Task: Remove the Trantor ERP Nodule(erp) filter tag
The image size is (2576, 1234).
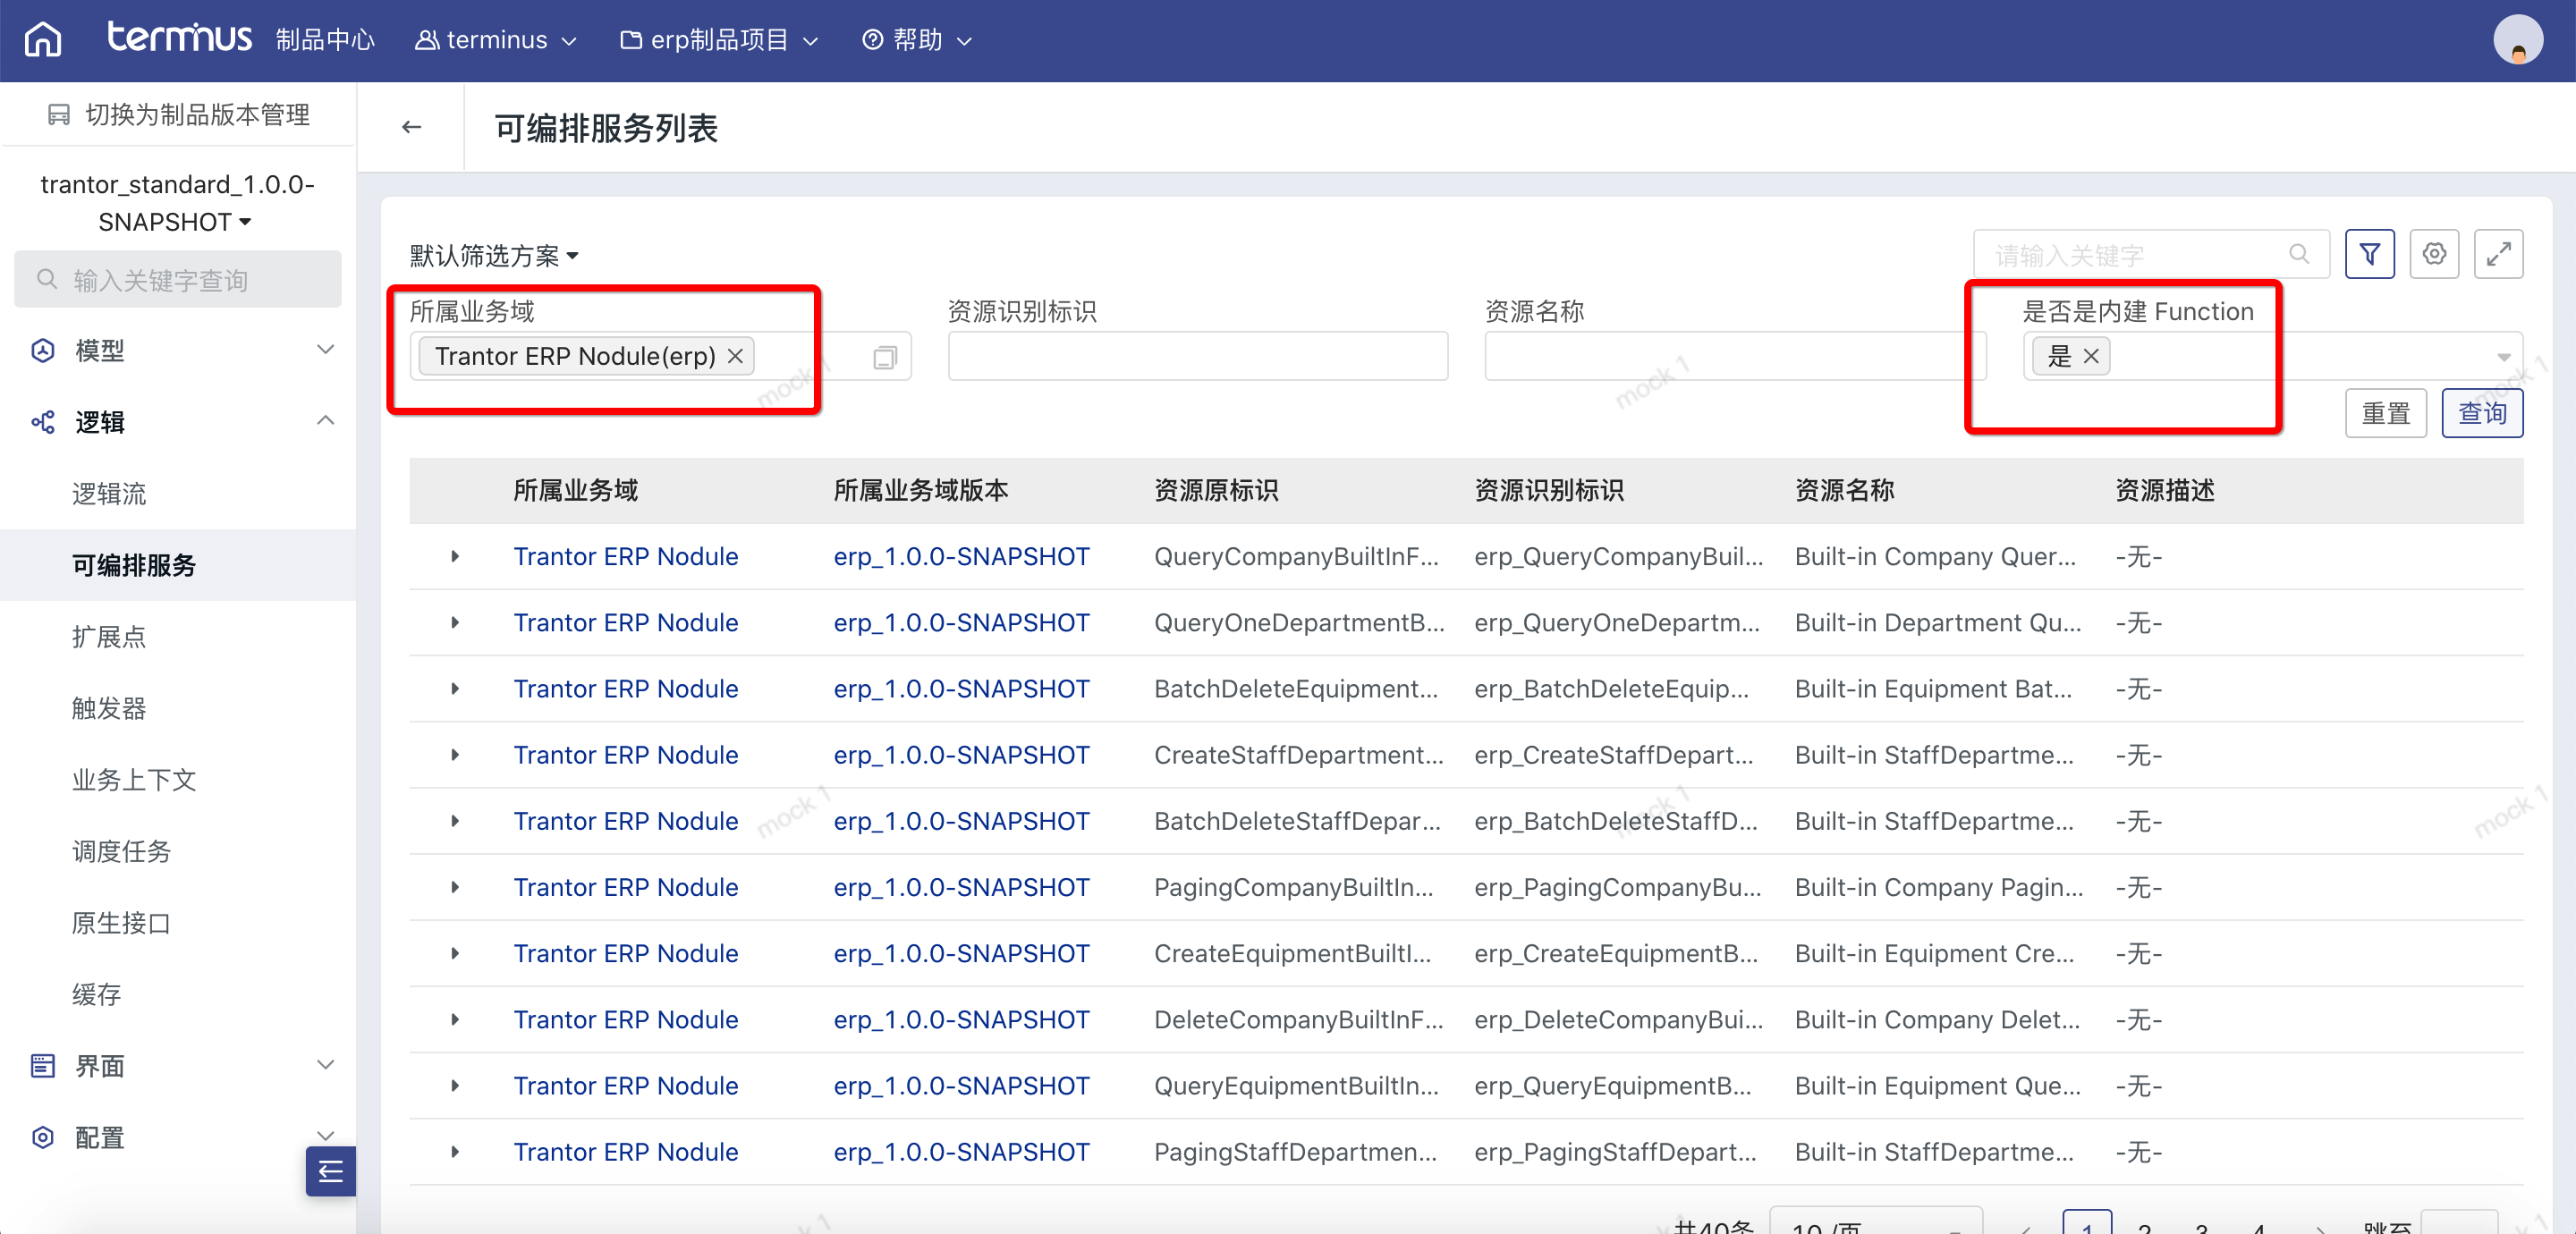Action: coord(735,356)
